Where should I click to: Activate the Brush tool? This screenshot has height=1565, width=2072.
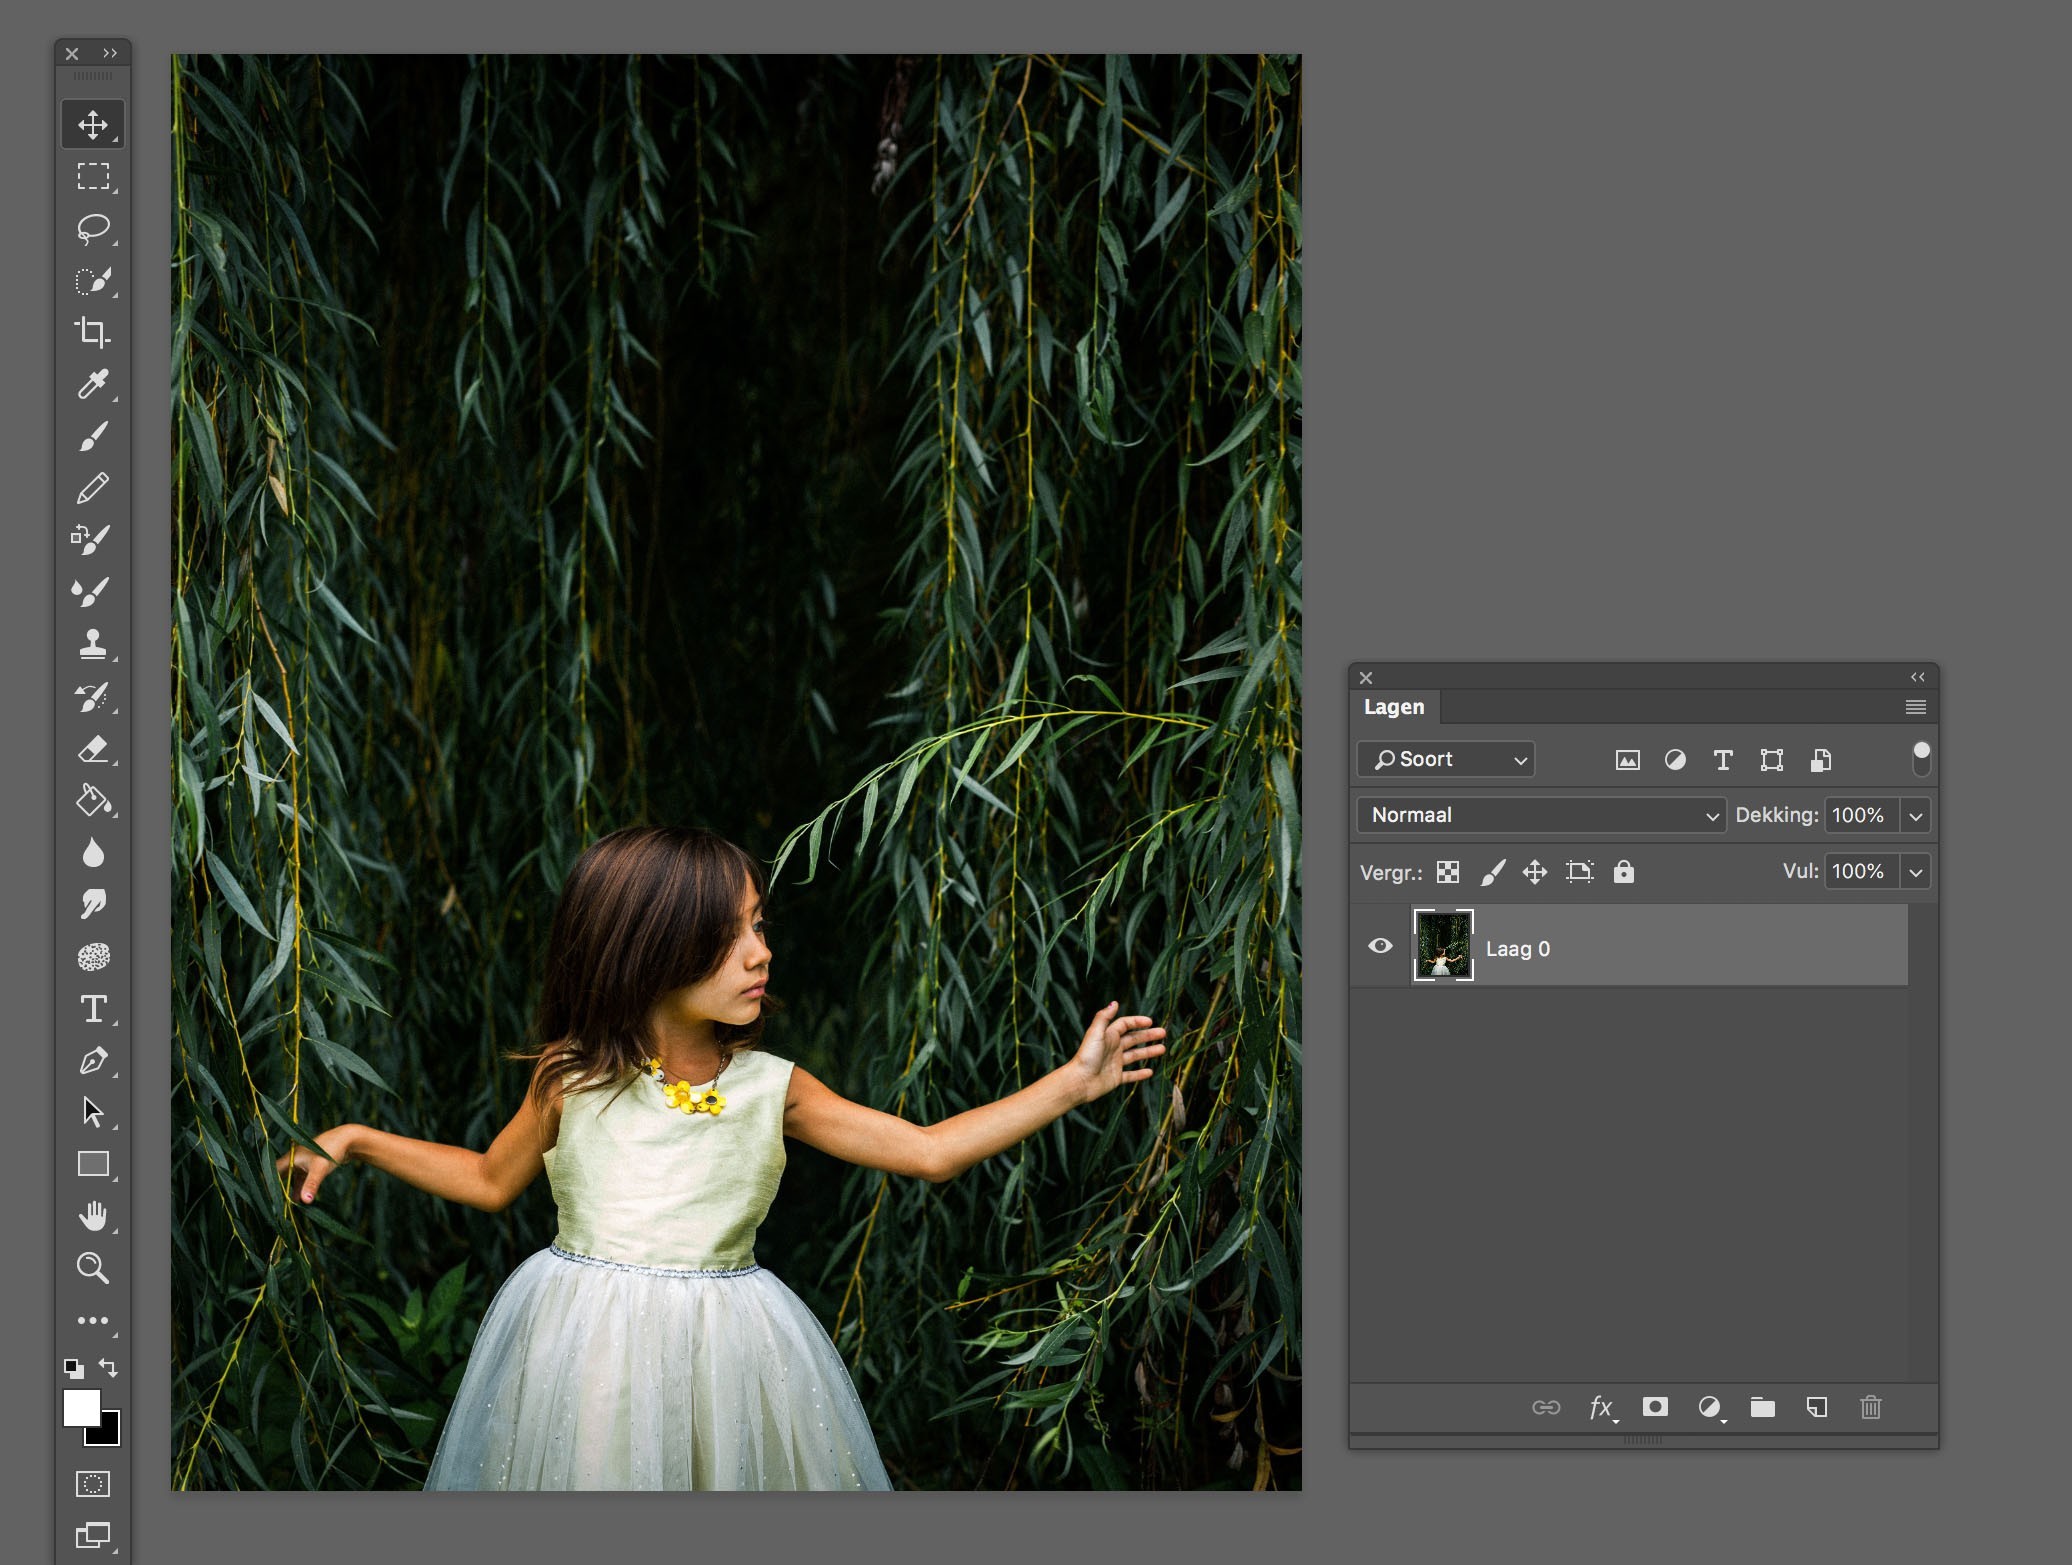click(95, 437)
